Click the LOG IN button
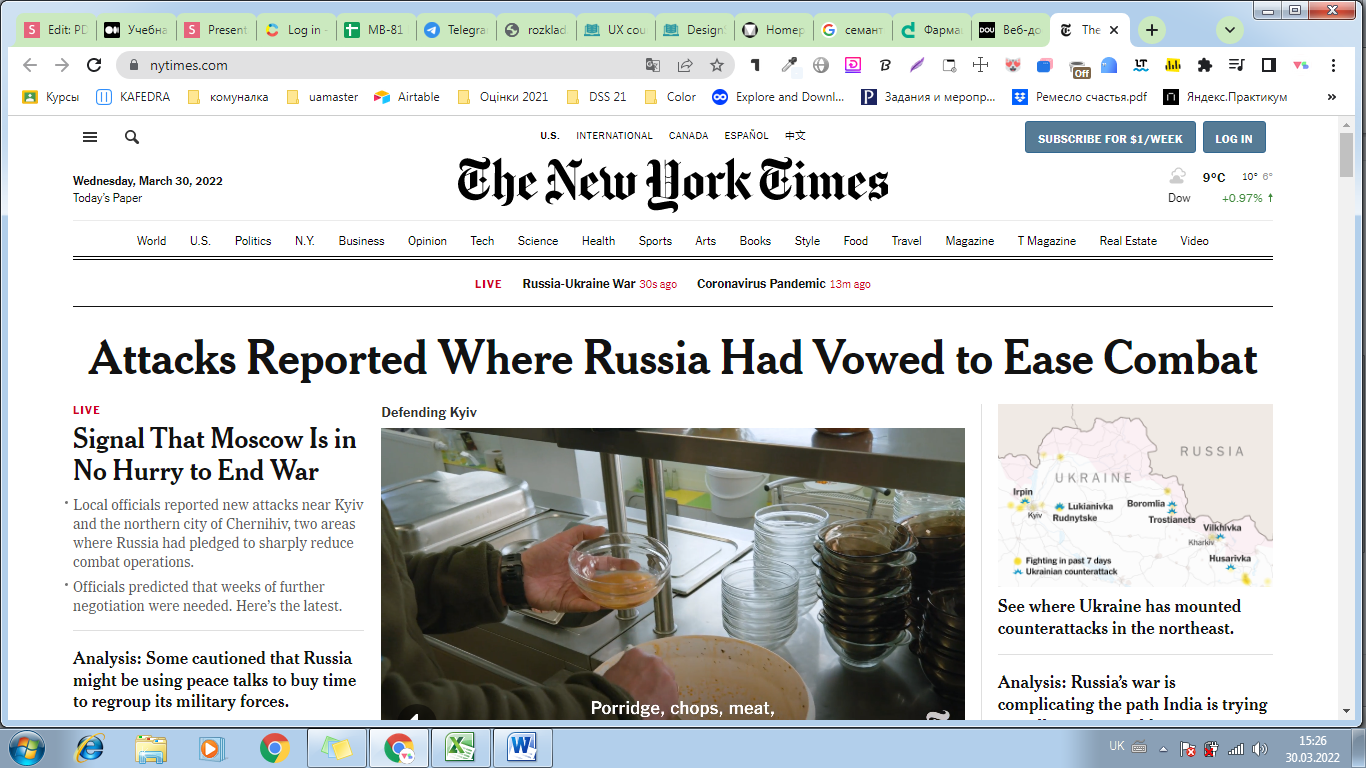Viewport: 1366px width, 768px height. (1233, 138)
